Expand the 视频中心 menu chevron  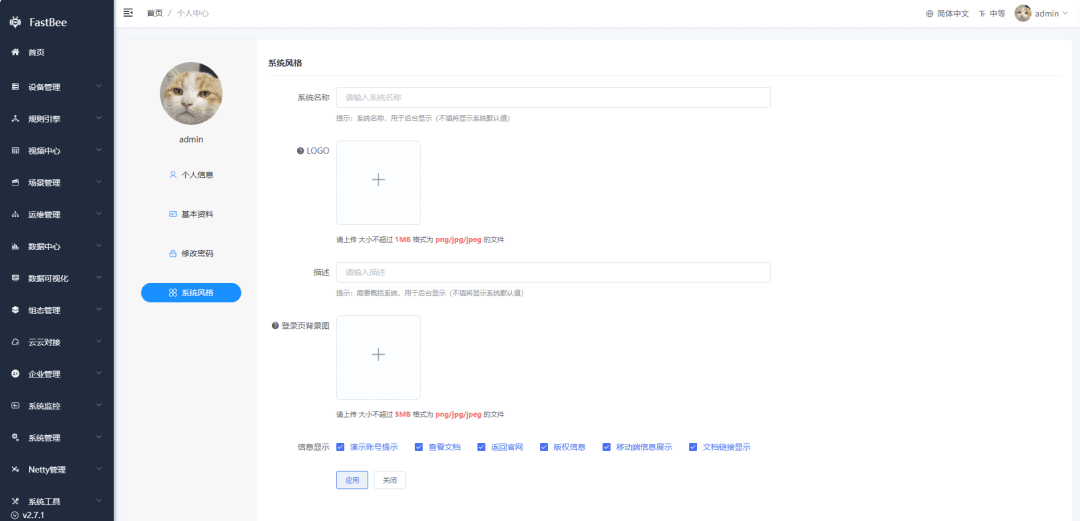(99, 150)
